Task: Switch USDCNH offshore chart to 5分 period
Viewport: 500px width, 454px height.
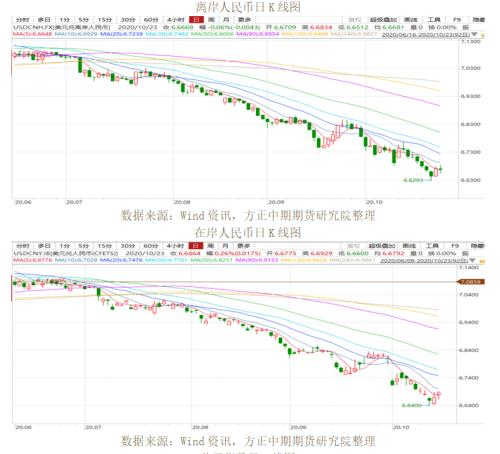Action: coord(84,20)
